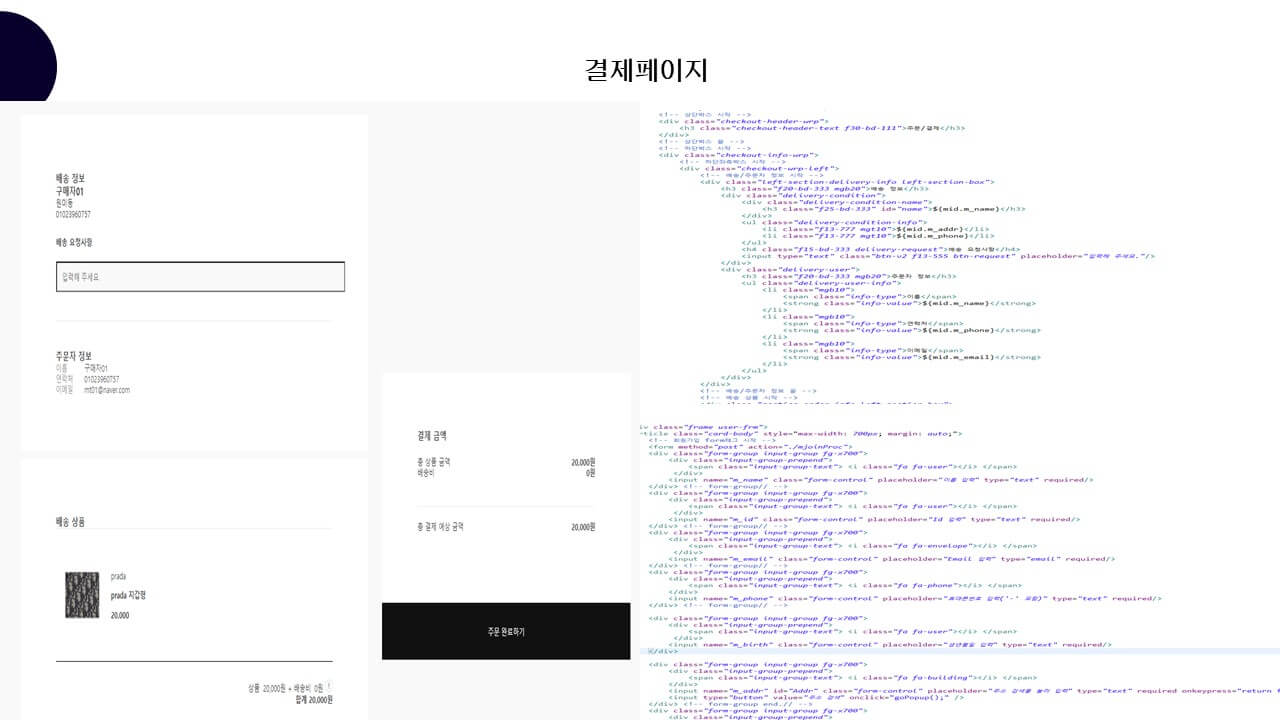Click the '배송 요청사항' label
The height and width of the screenshot is (720, 1280).
tap(74, 243)
